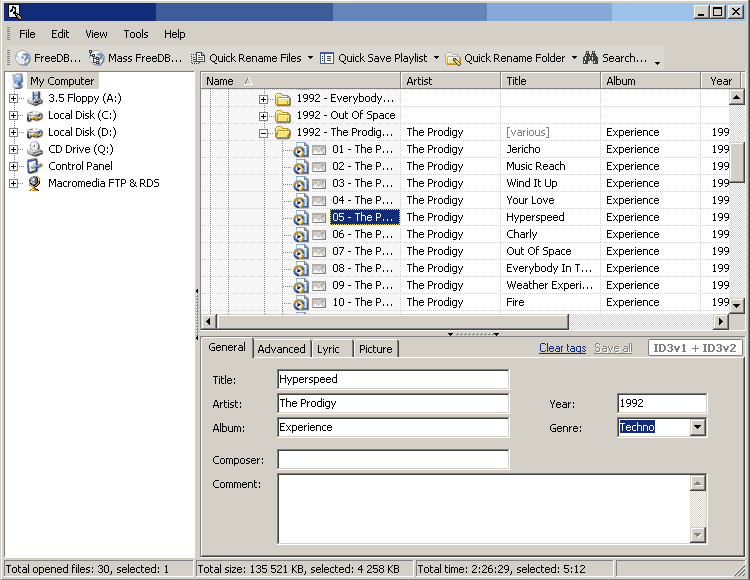Collapse the 1992 - The Prodigy folder

point(263,133)
